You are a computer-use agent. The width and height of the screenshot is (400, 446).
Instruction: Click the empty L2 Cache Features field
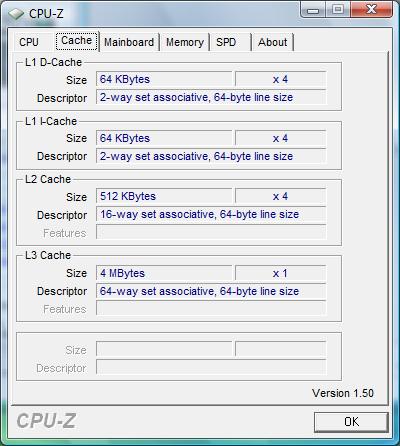click(x=211, y=232)
